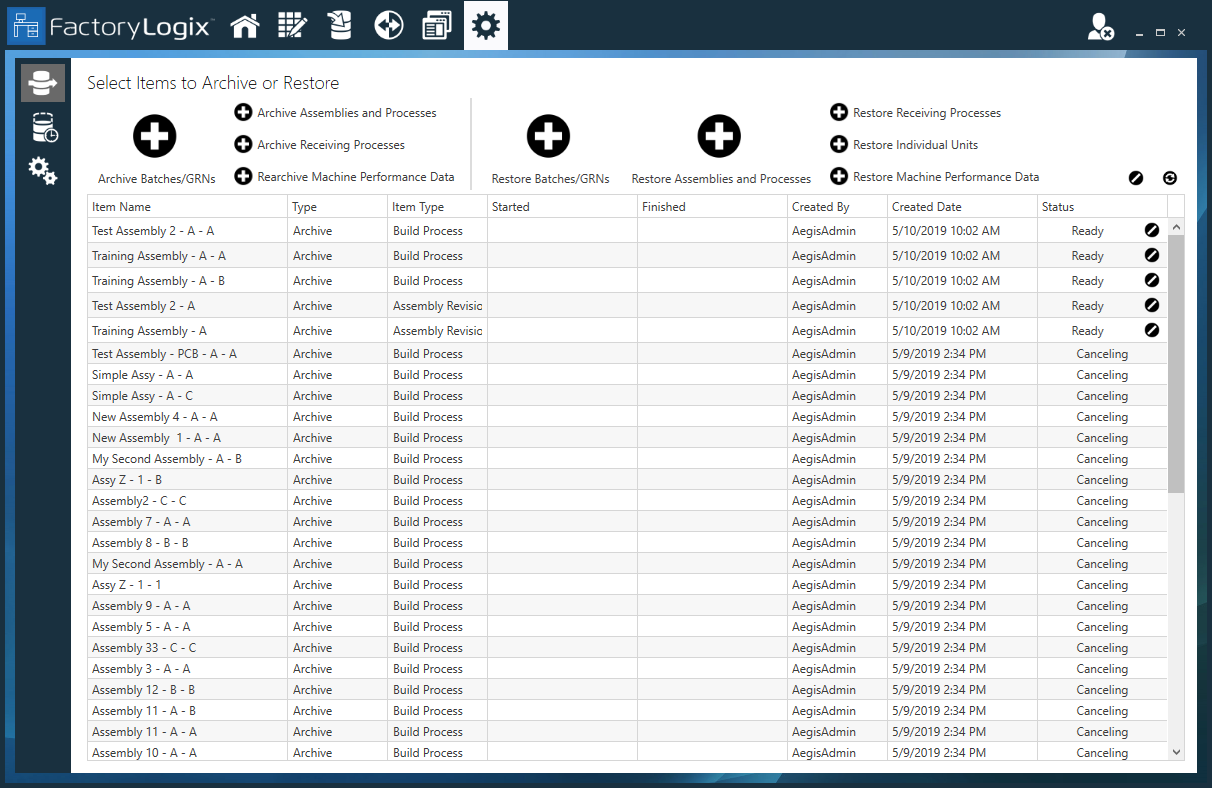Click Restore Batches/GRNs plus button
Screen dimensions: 1212x788
click(x=548, y=136)
